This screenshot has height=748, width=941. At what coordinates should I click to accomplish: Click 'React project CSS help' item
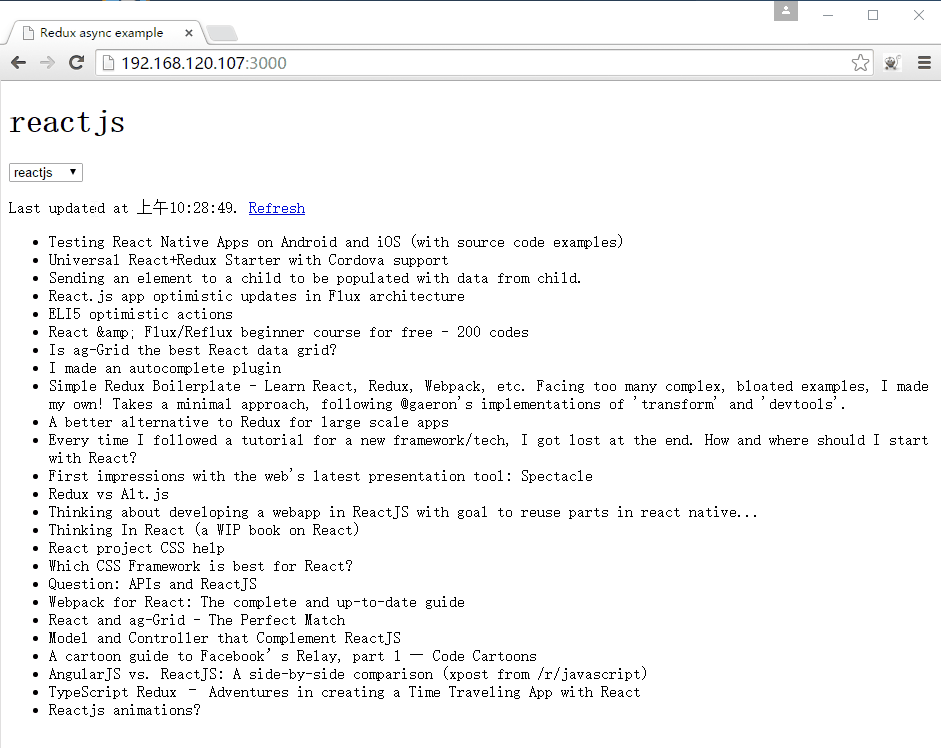[x=136, y=548]
